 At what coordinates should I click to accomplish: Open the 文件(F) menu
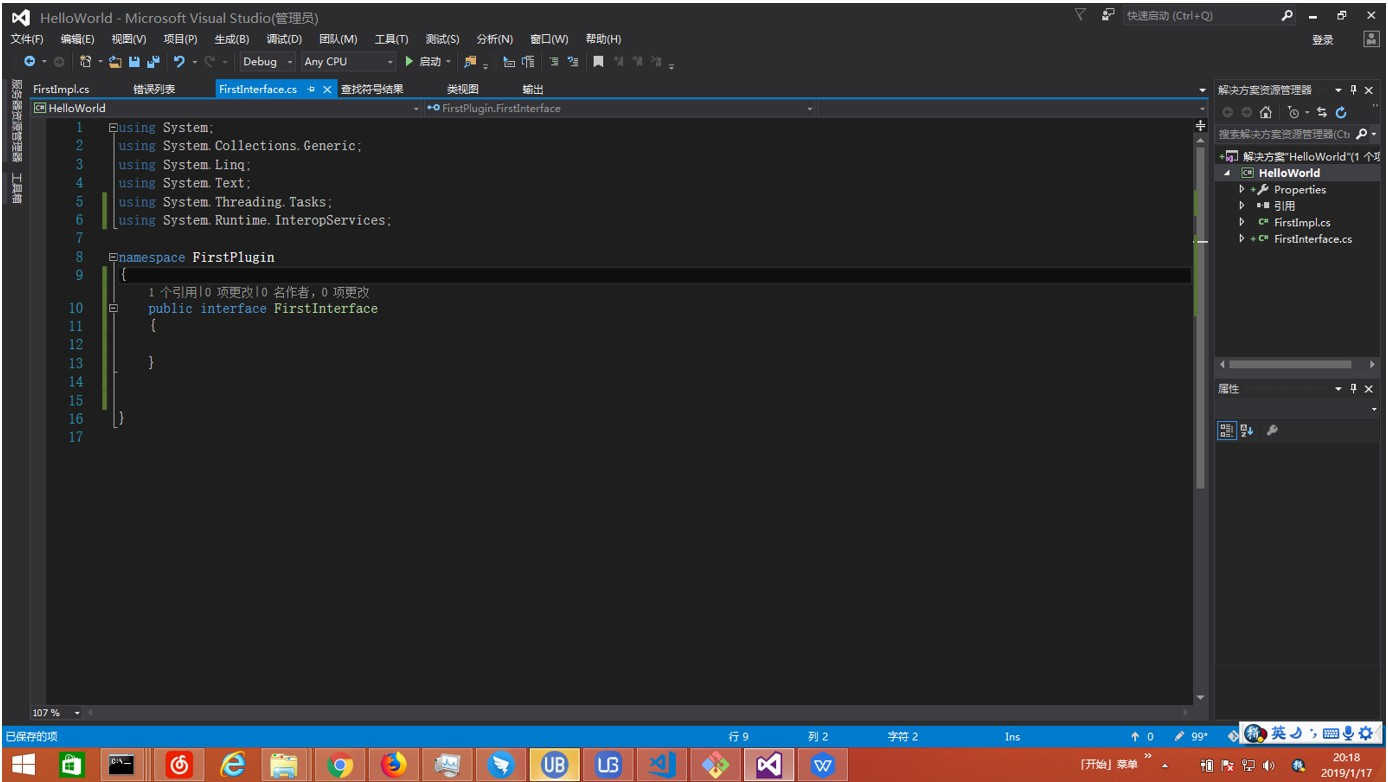pos(27,39)
